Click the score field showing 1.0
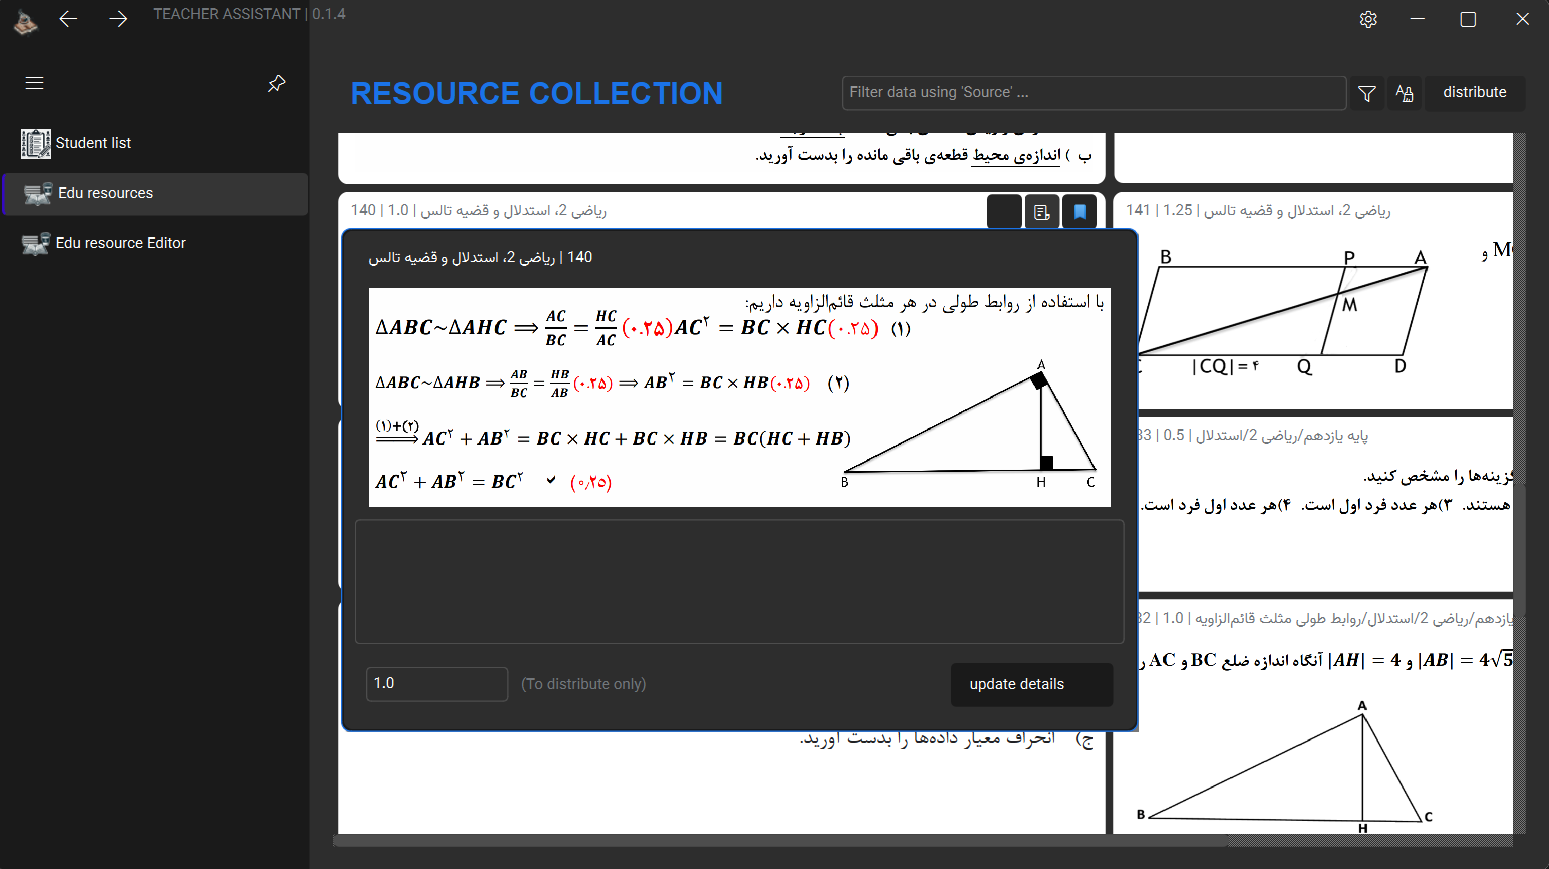The height and width of the screenshot is (869, 1549). 437,684
